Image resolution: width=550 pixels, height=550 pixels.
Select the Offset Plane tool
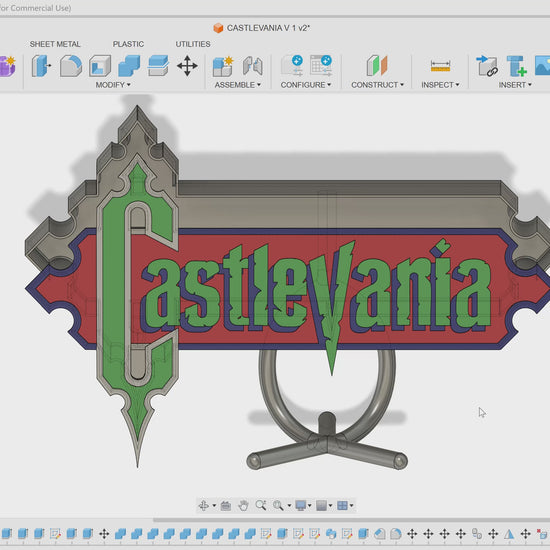(x=377, y=66)
